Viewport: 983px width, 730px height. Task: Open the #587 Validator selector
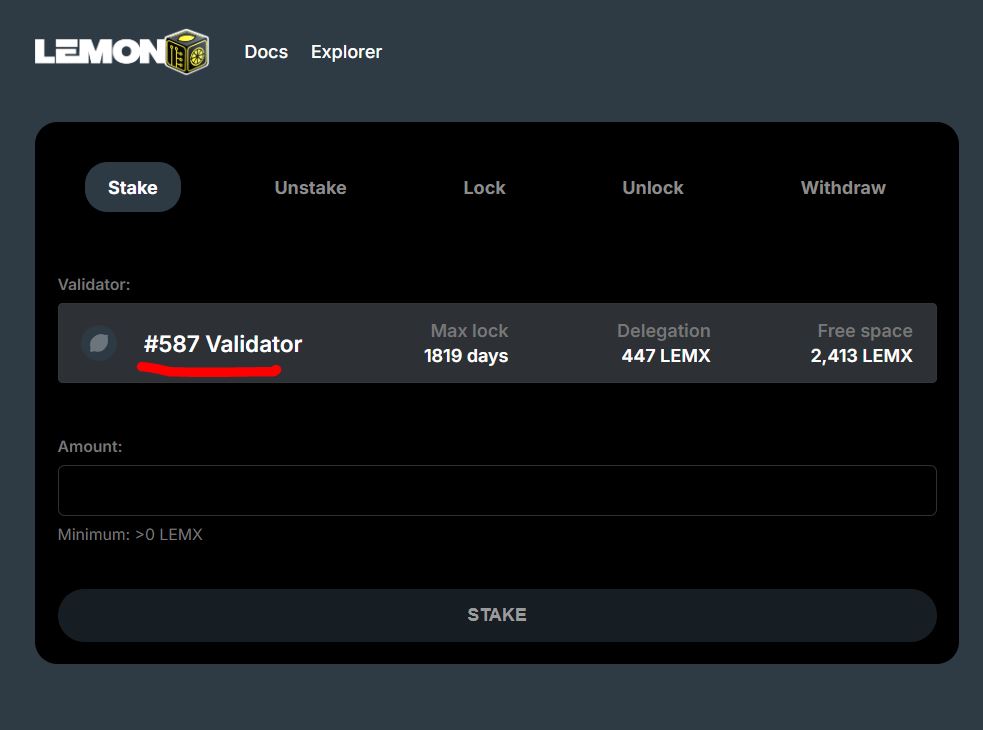coord(497,343)
